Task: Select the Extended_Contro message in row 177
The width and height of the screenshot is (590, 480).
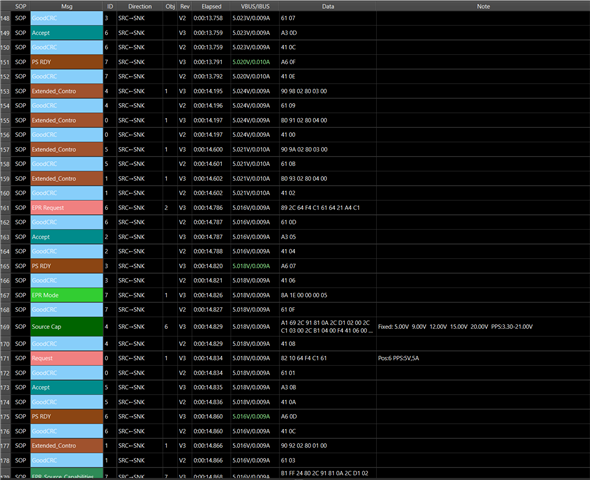Action: pyautogui.click(x=67, y=445)
